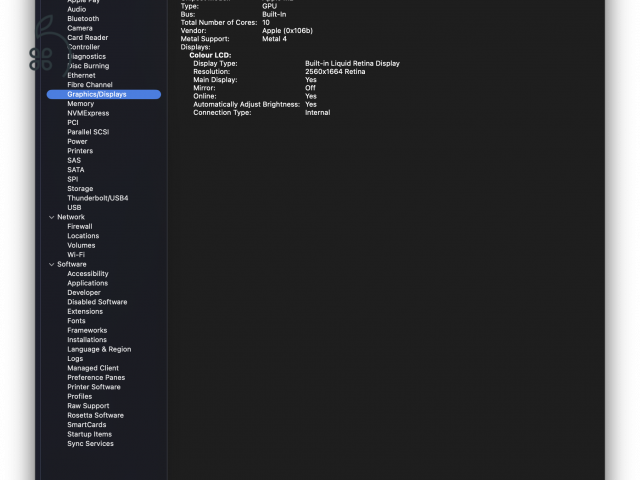This screenshot has height=480, width=640.
Task: Collapse the Software section chevron
Action: pyautogui.click(x=51, y=264)
